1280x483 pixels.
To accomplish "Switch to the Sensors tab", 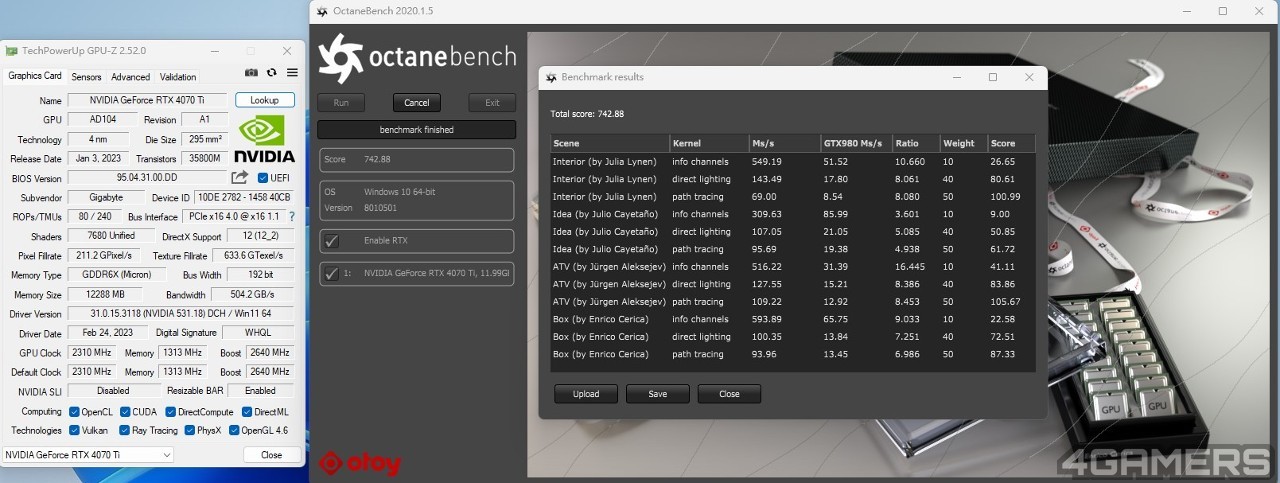I will [x=86, y=77].
